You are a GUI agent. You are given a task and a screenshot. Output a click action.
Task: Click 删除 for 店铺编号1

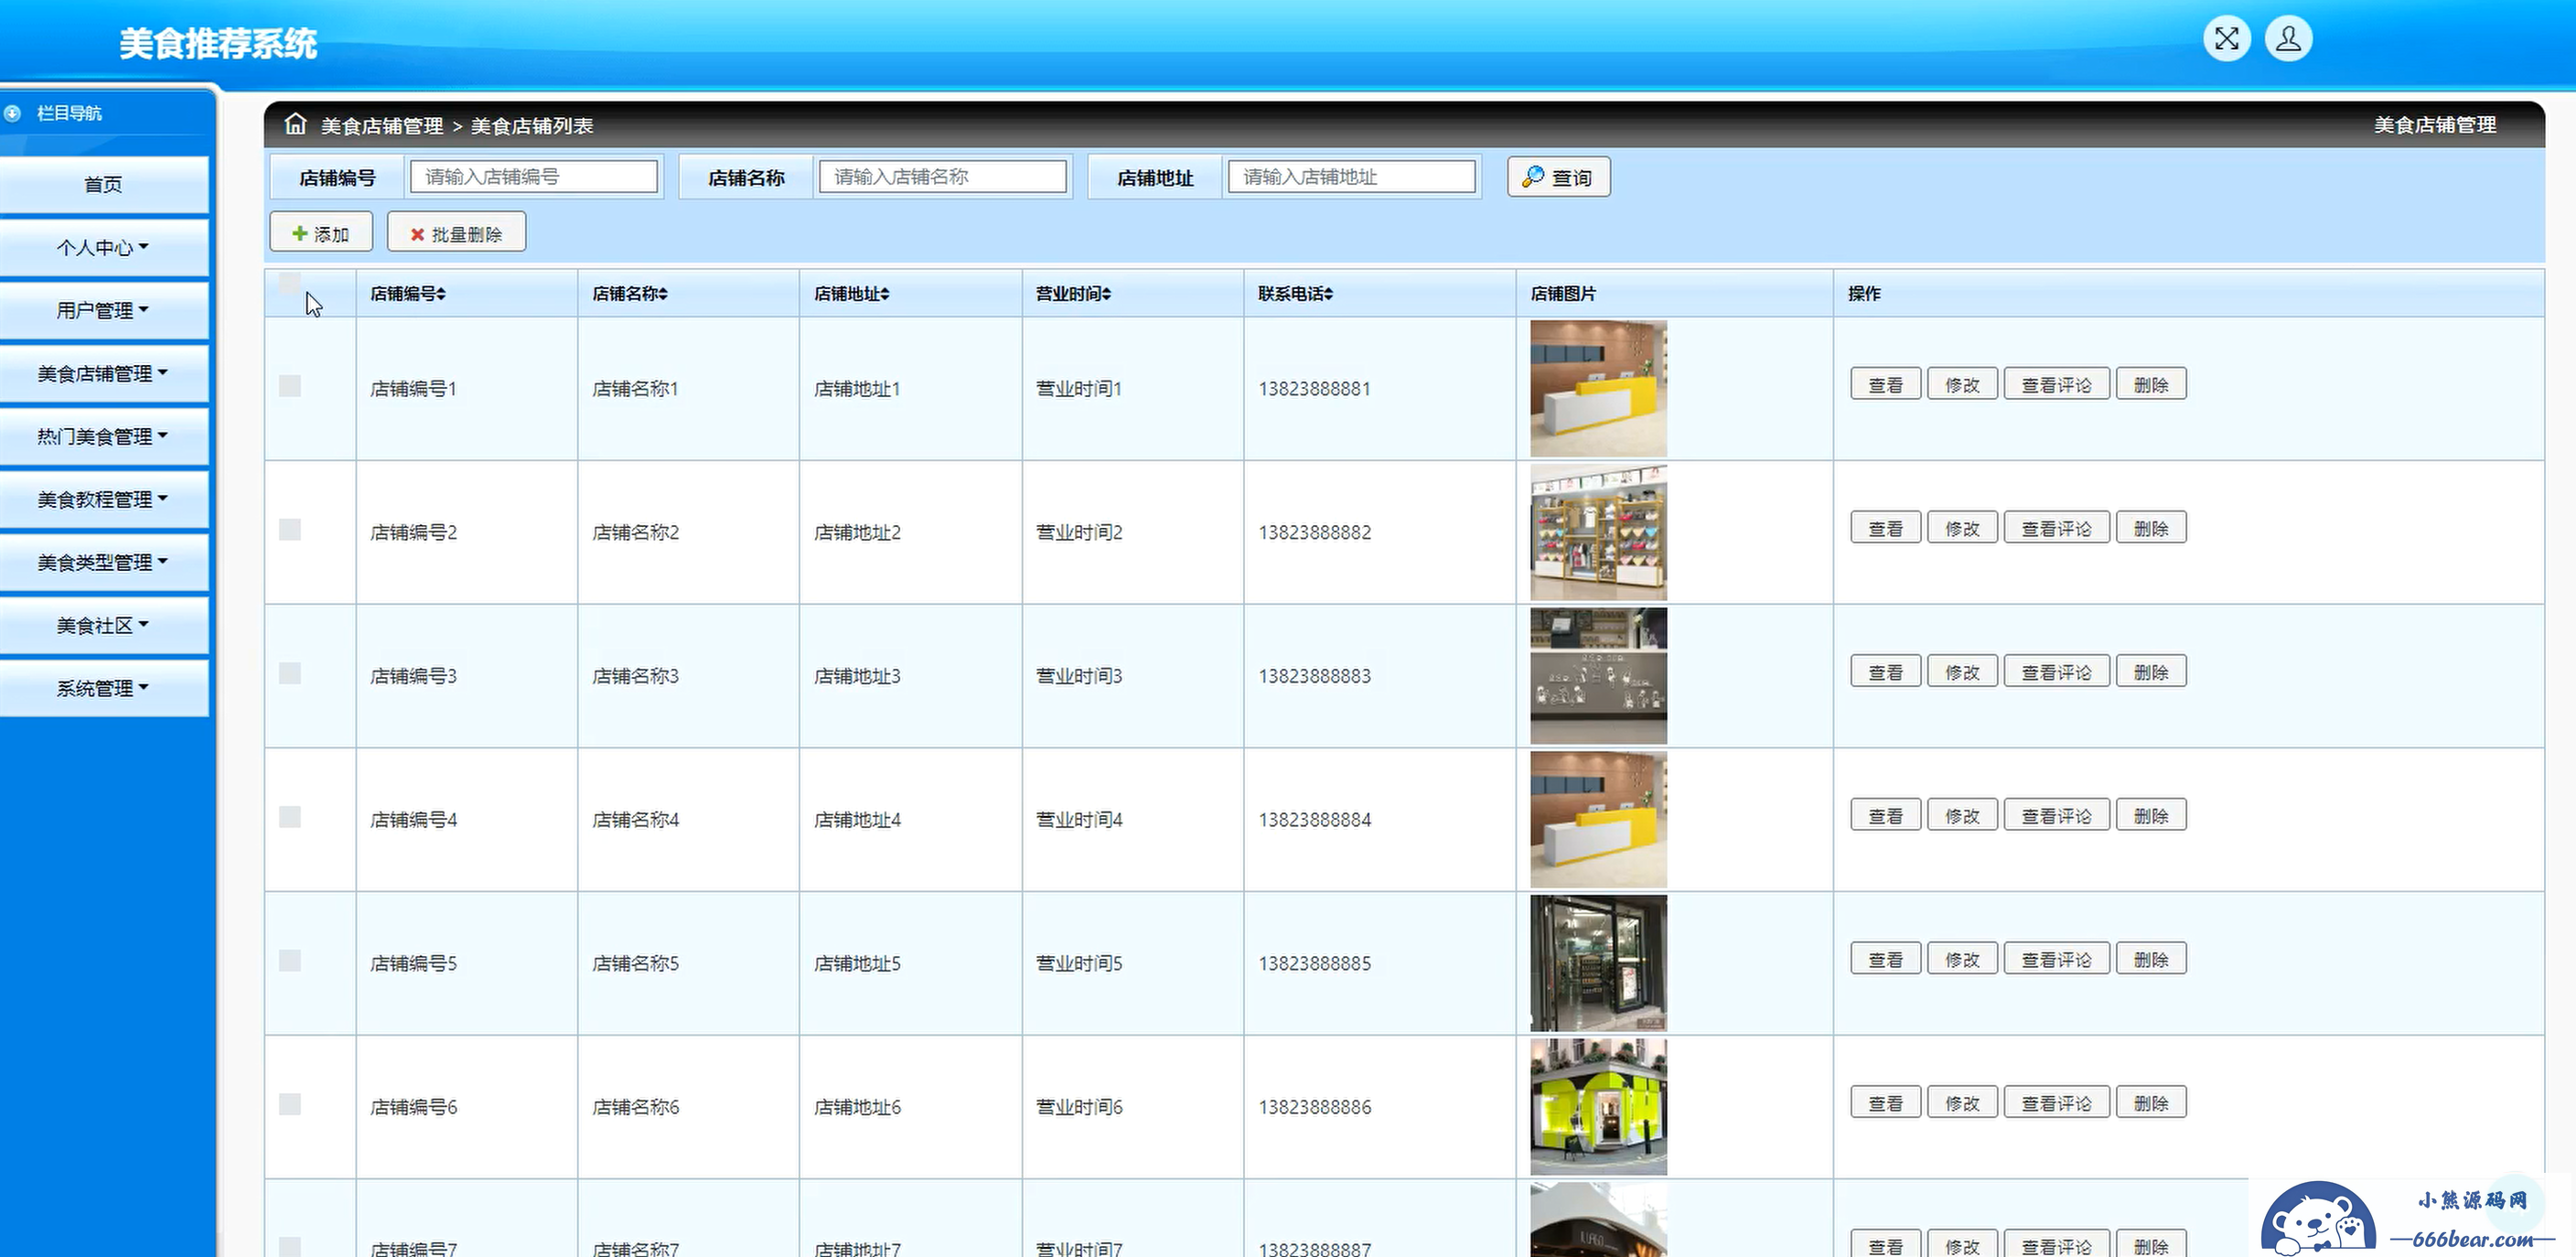coord(2151,385)
